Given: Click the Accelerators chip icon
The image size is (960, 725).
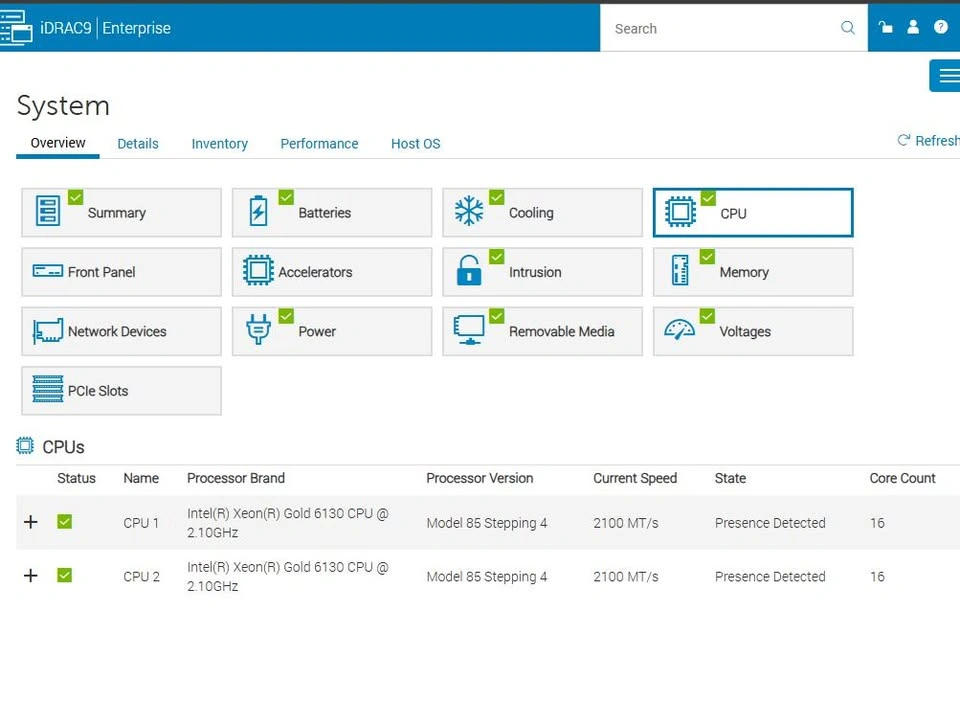Looking at the screenshot, I should (258, 271).
